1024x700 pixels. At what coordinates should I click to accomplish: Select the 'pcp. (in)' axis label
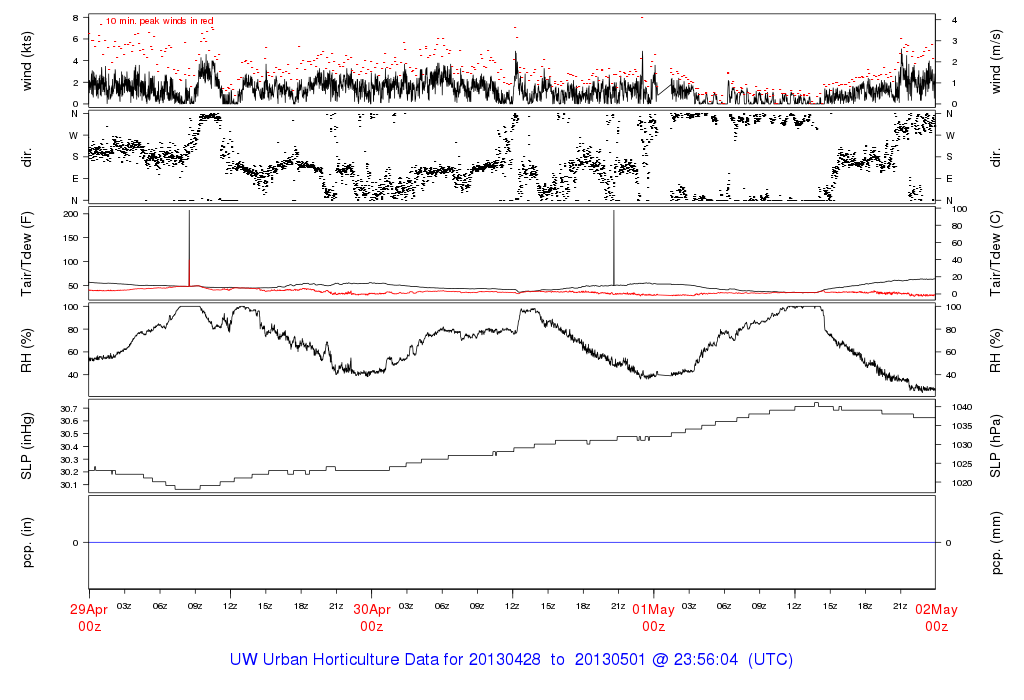27,543
